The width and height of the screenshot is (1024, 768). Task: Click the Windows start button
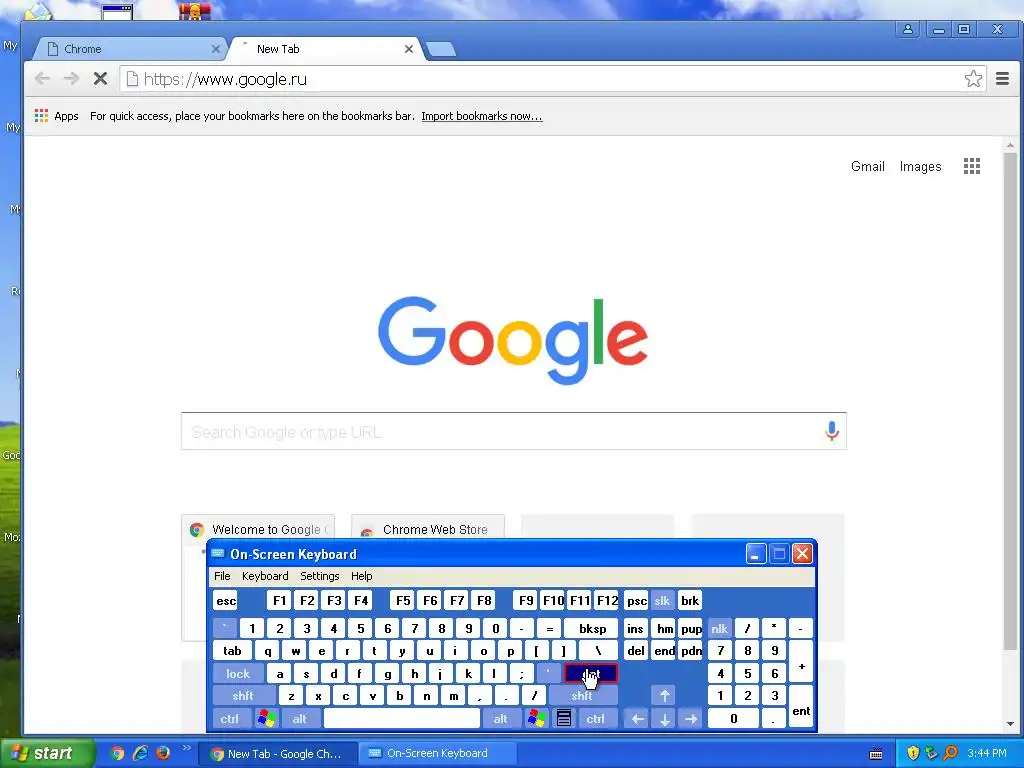pos(46,753)
